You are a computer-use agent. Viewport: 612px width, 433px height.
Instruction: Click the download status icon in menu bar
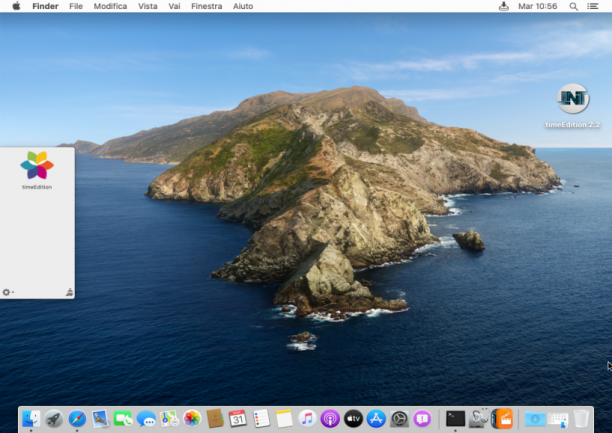pyautogui.click(x=504, y=6)
